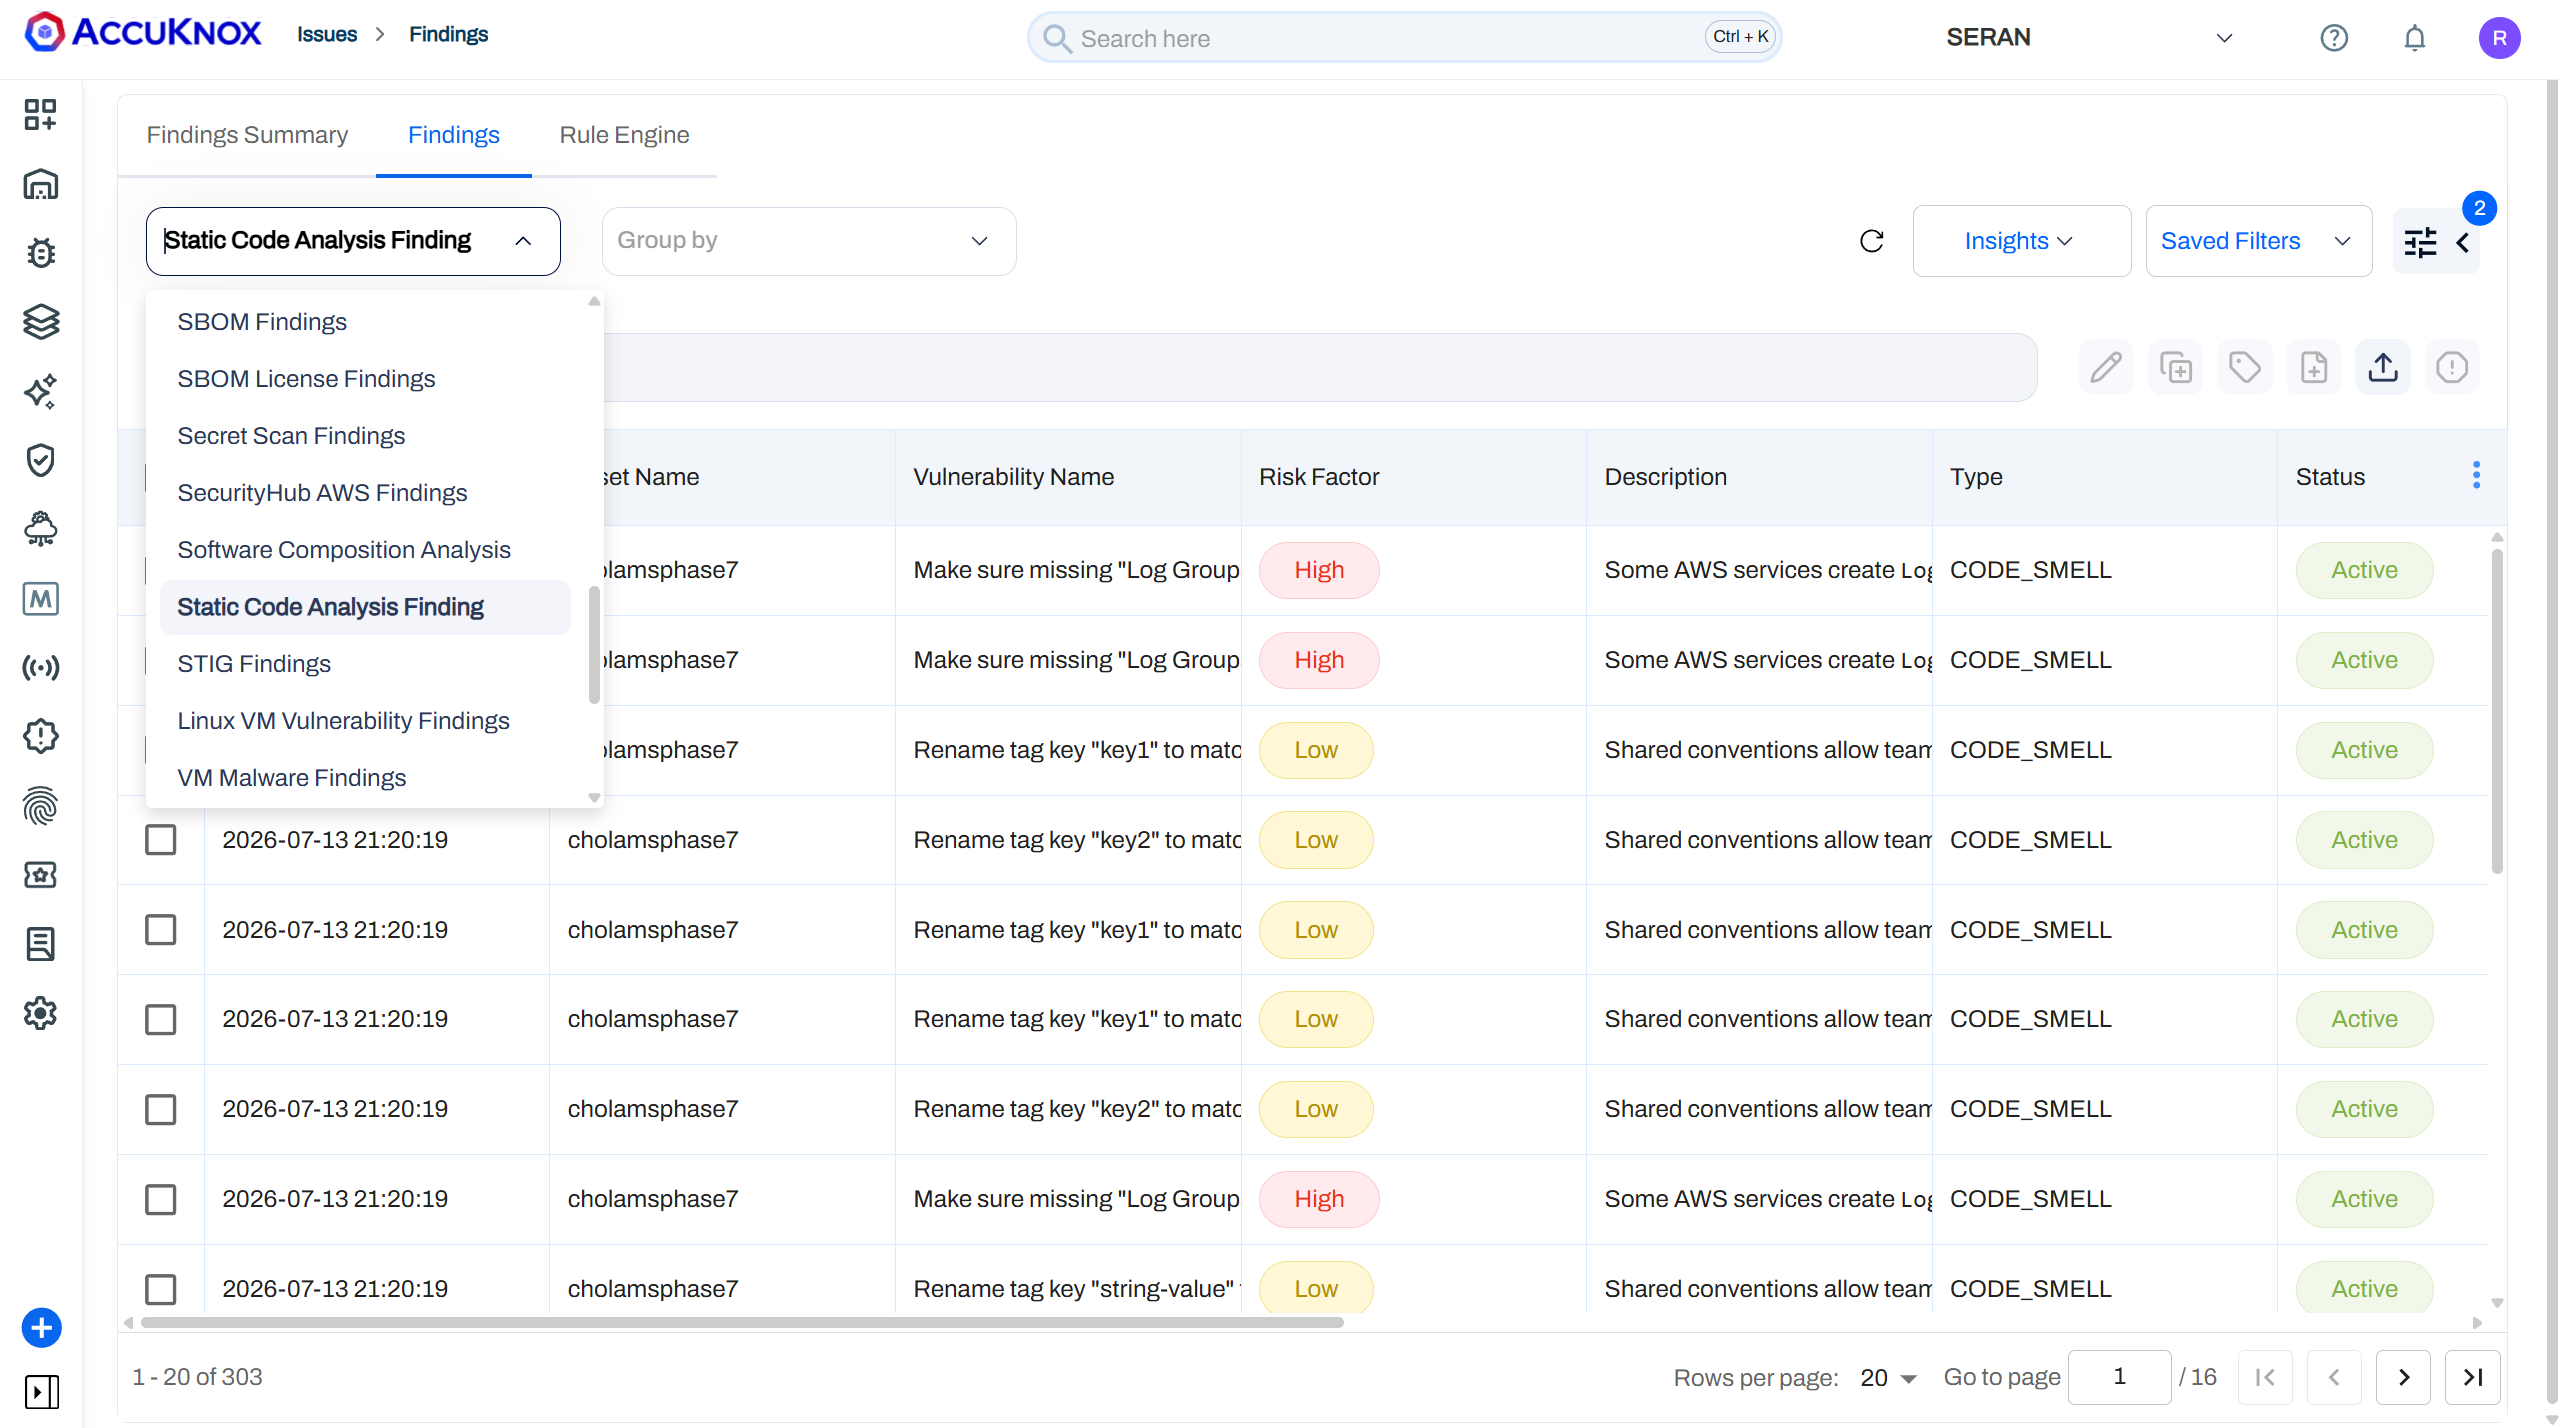
Task: Click the tag label icon
Action: point(2244,367)
